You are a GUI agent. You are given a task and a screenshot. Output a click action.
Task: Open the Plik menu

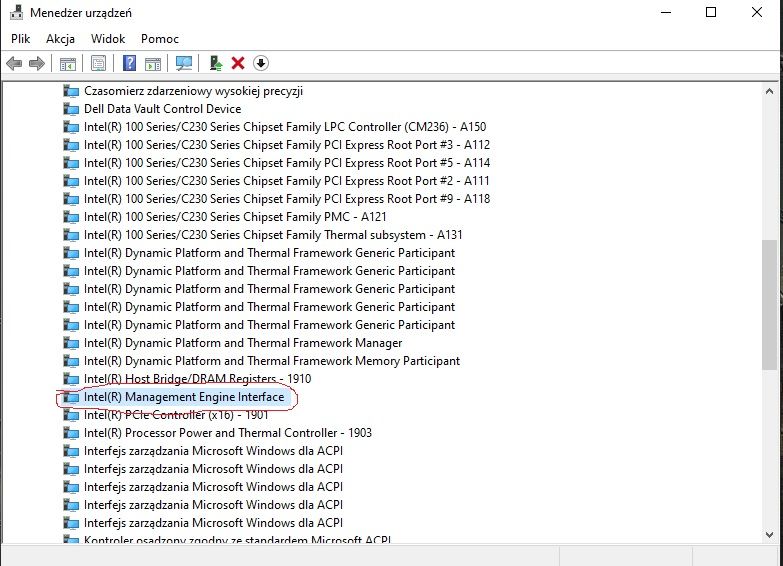click(21, 39)
